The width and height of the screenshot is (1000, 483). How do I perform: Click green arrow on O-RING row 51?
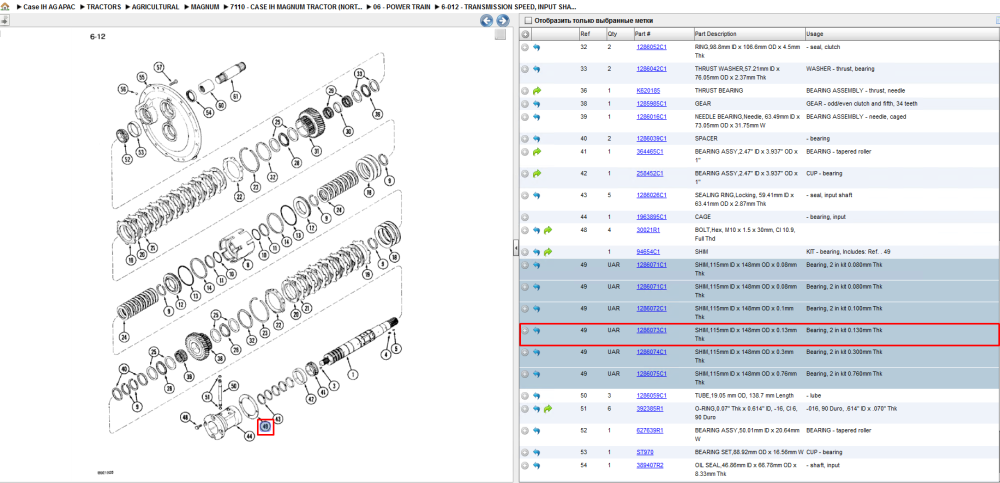pos(548,409)
